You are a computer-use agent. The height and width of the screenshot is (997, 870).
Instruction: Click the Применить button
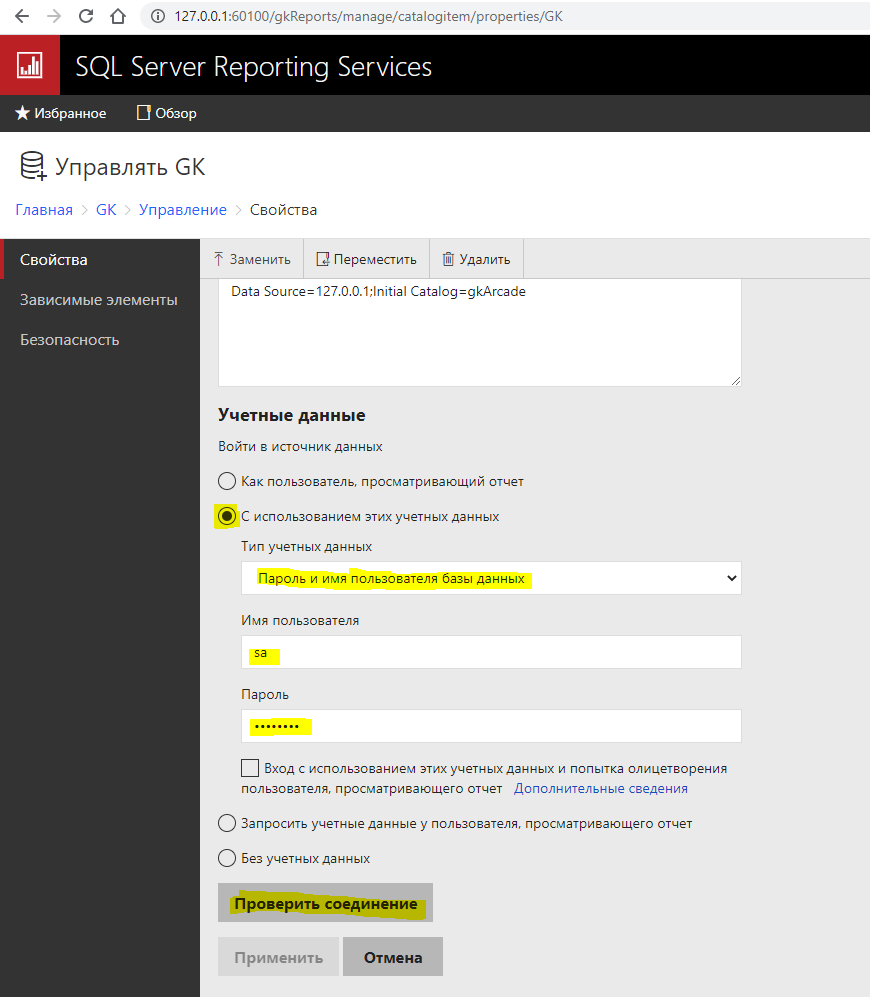(279, 957)
